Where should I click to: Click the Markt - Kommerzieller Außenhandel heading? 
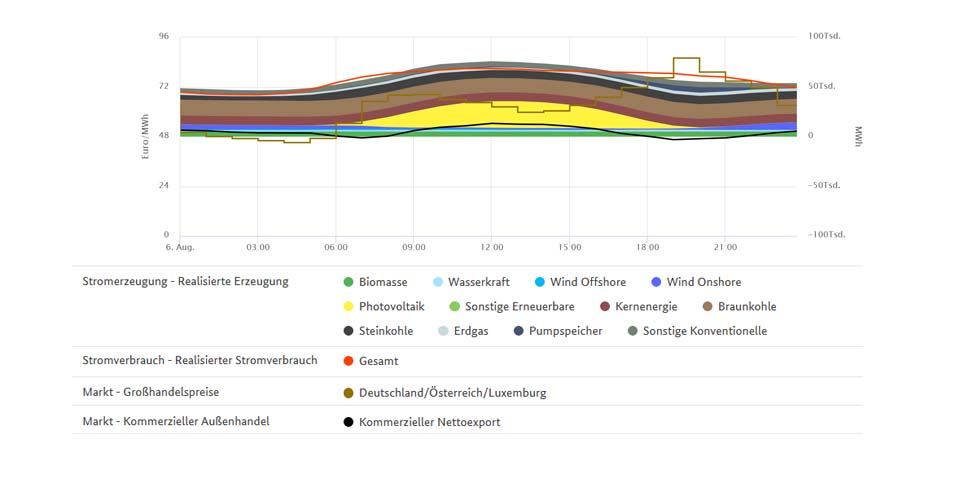[176, 421]
